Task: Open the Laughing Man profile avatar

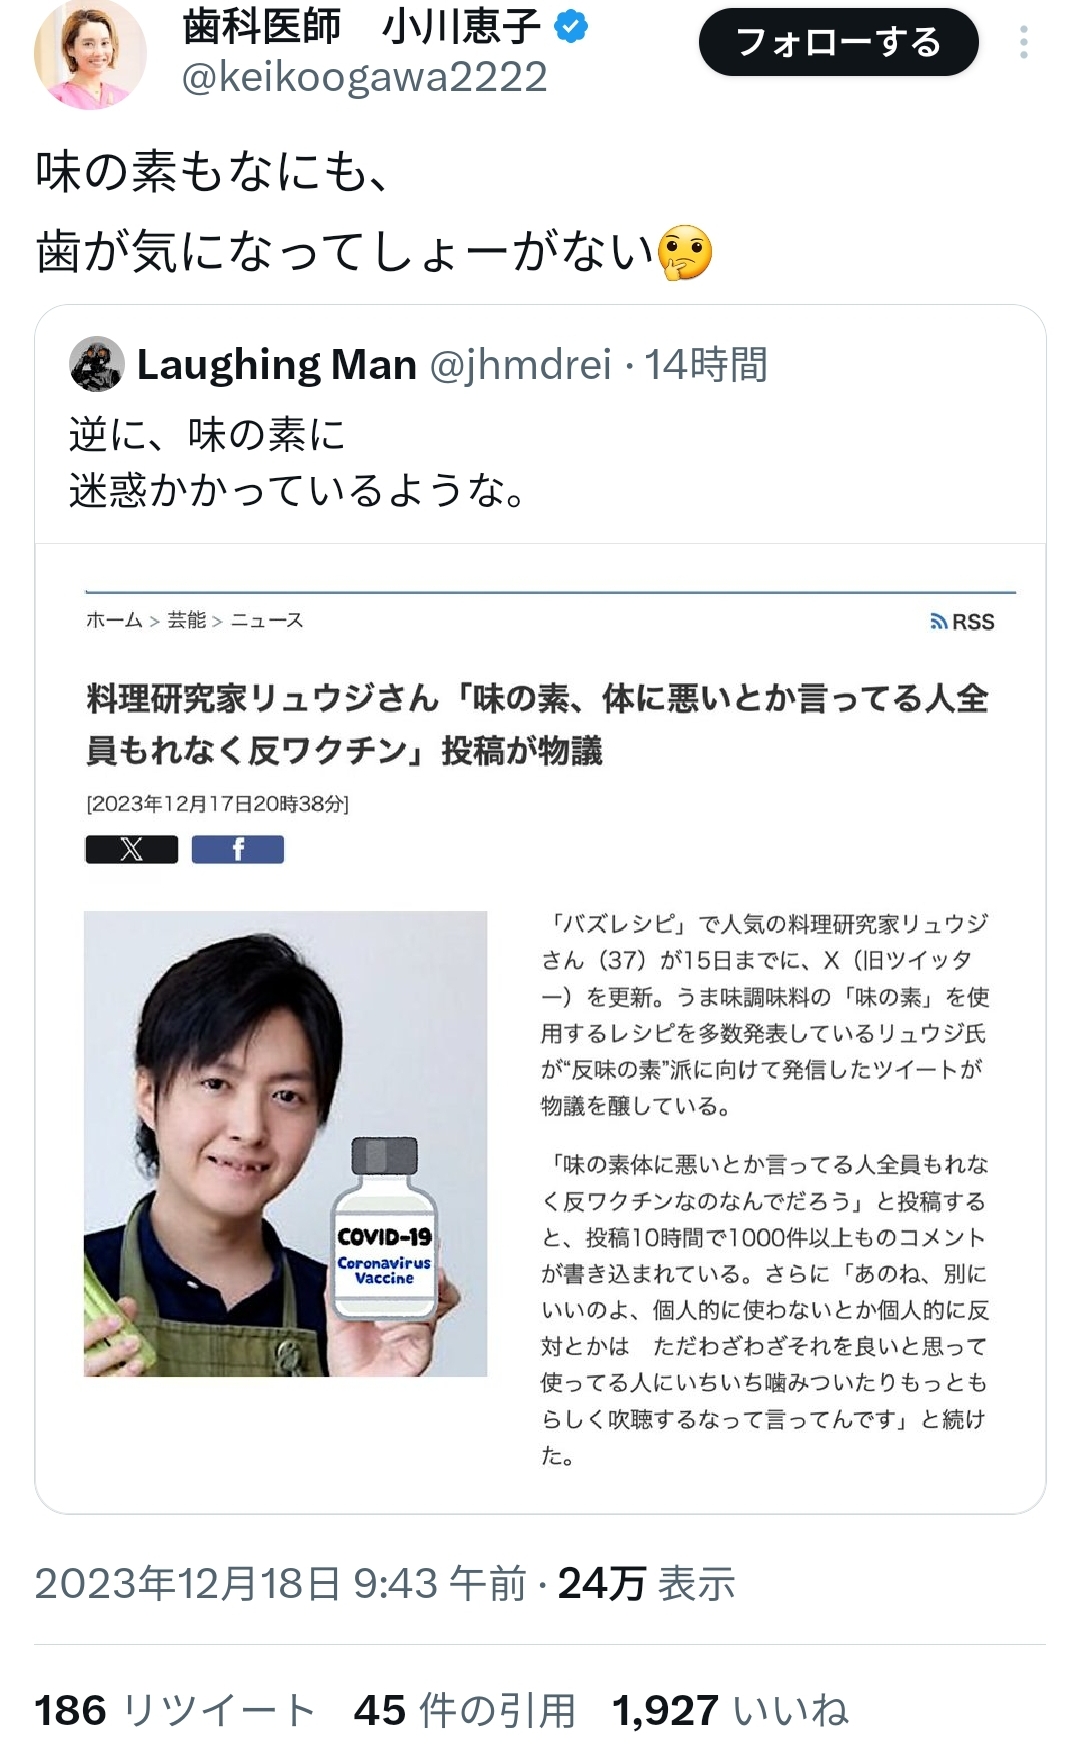Action: coord(97,364)
